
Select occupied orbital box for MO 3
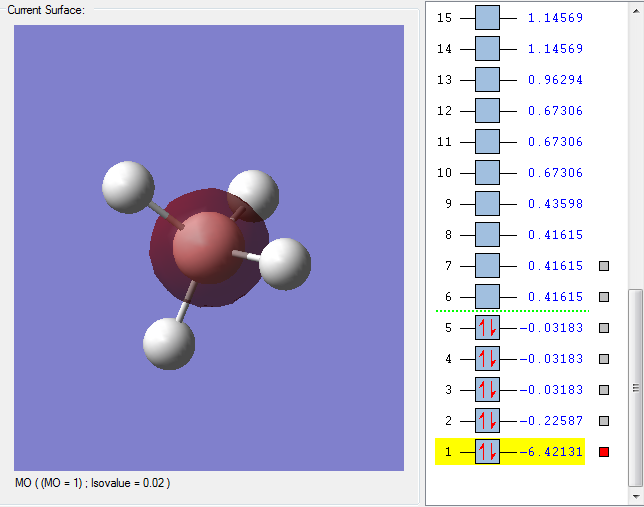click(488, 389)
